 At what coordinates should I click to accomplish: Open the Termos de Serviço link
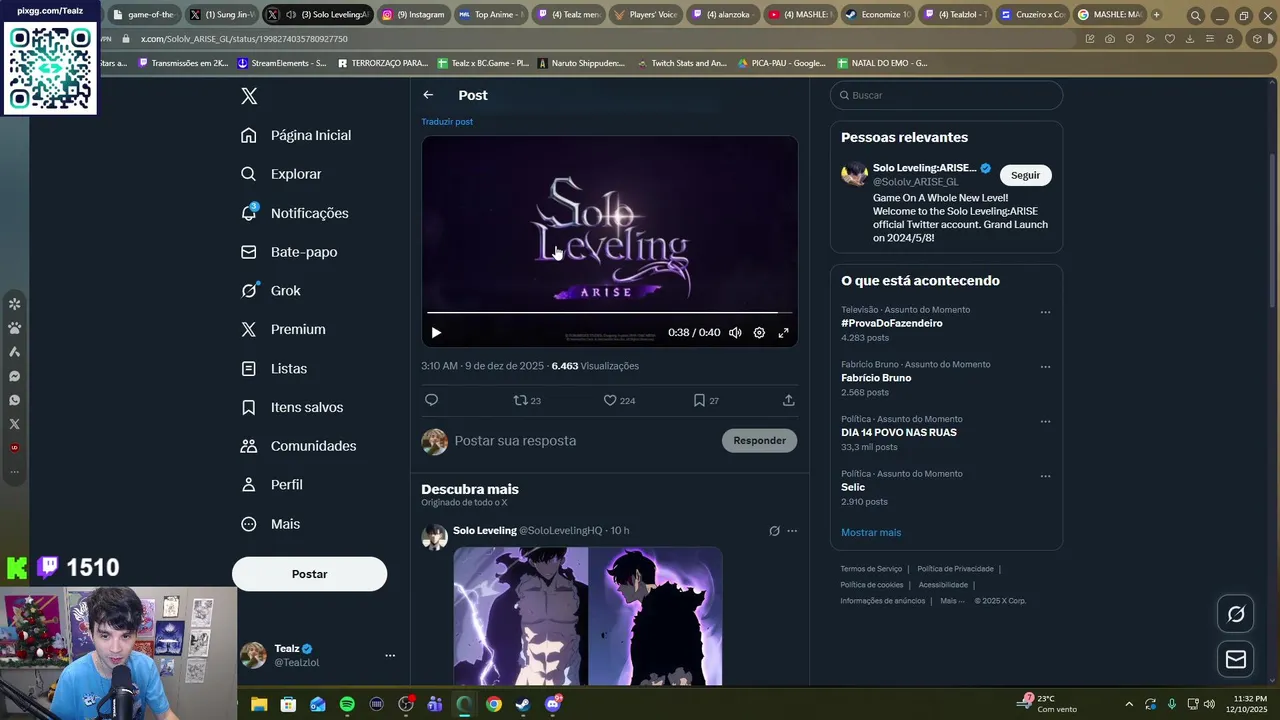pos(871,569)
